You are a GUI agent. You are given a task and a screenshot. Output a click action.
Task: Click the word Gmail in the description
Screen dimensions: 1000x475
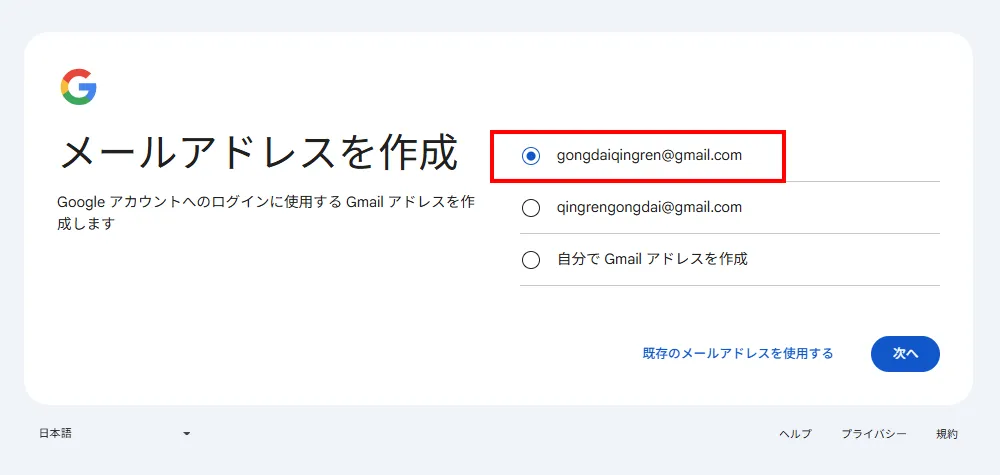365,201
